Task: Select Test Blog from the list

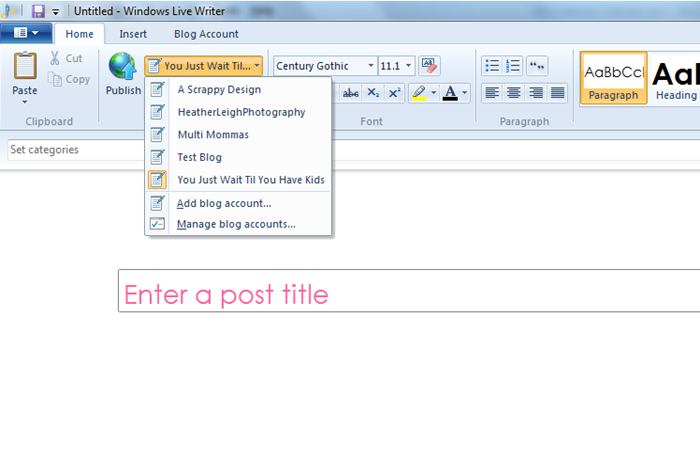Action: click(x=238, y=157)
